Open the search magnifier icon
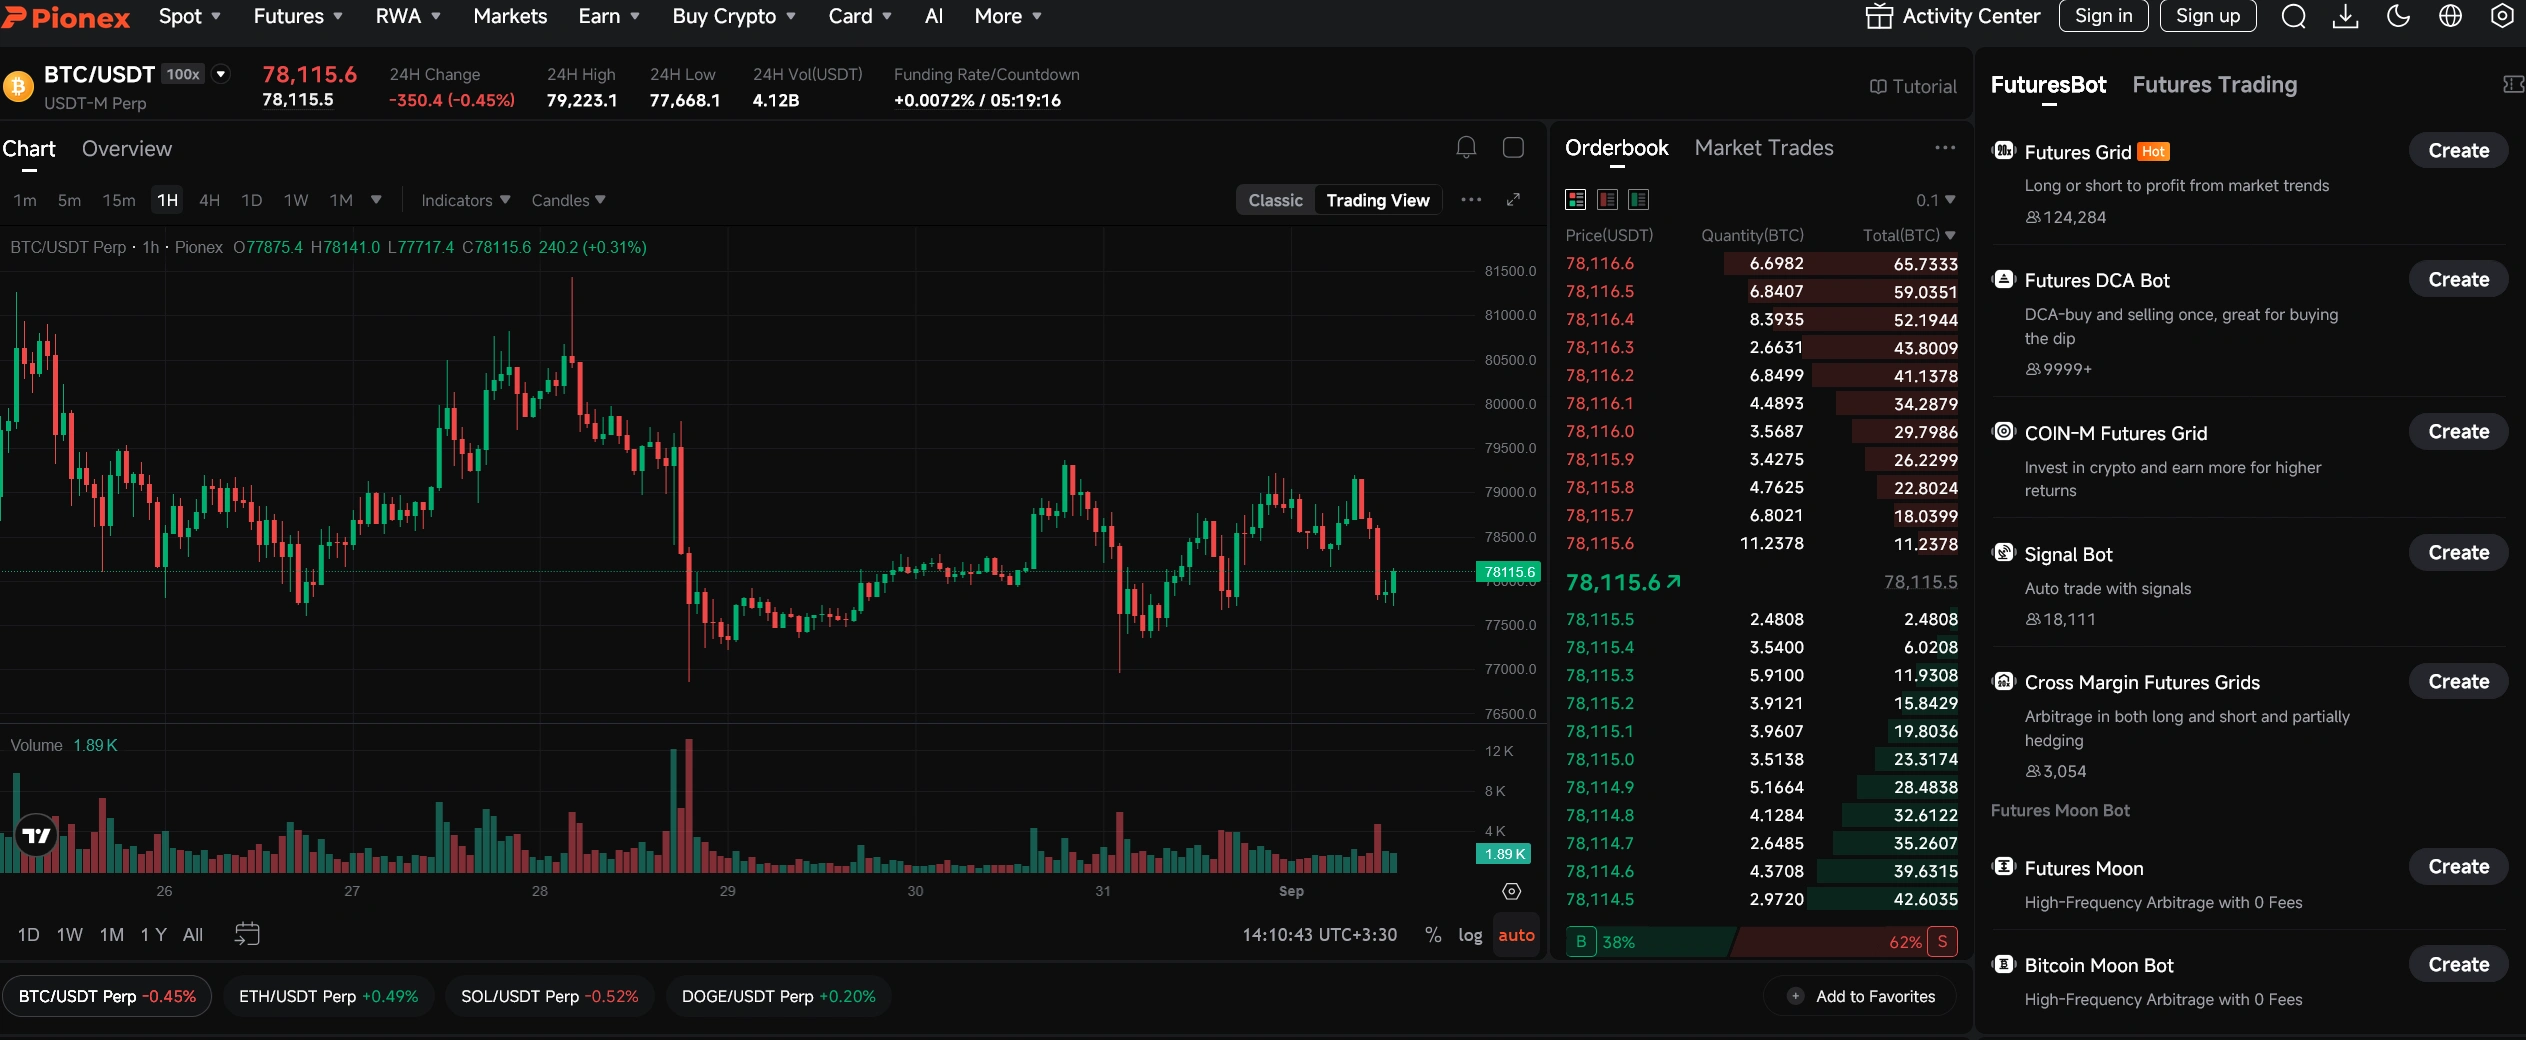Viewport: 2526px width, 1040px height. (2294, 16)
